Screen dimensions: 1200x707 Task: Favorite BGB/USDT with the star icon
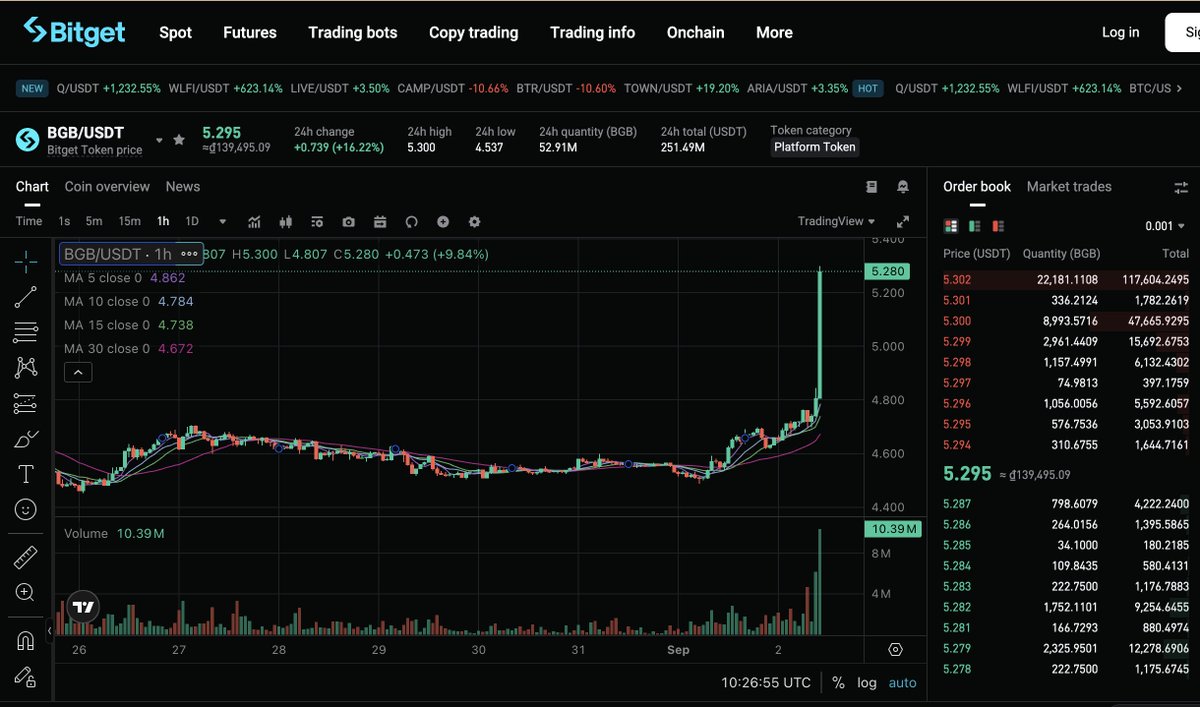179,140
